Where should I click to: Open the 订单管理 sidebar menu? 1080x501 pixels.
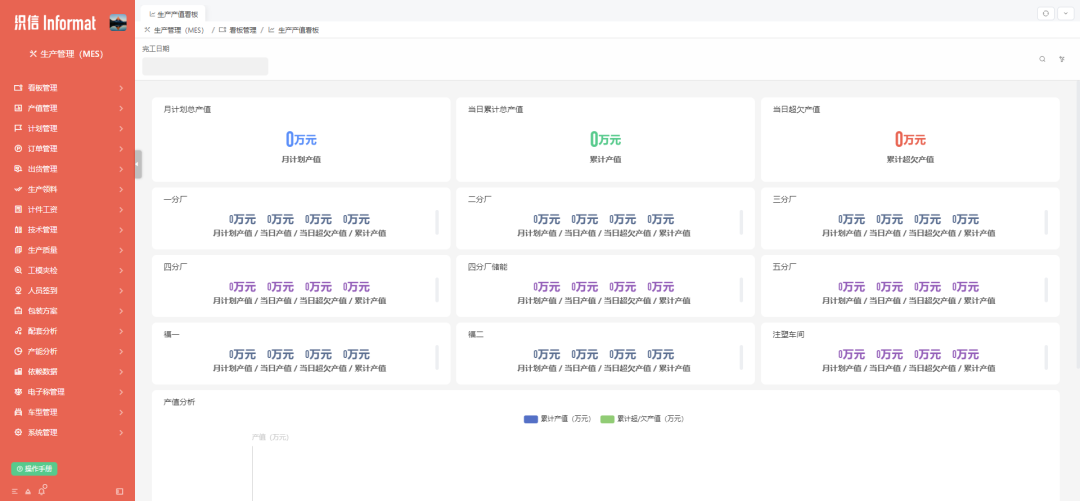click(67, 148)
